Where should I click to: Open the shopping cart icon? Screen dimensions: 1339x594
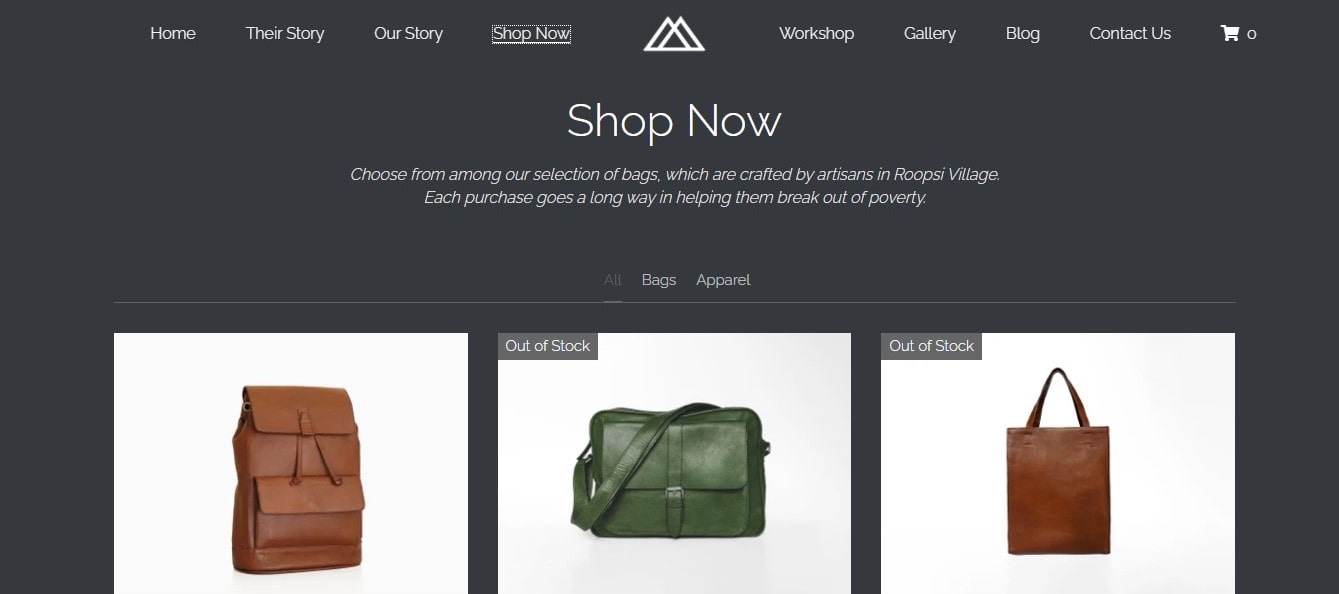pos(1229,33)
